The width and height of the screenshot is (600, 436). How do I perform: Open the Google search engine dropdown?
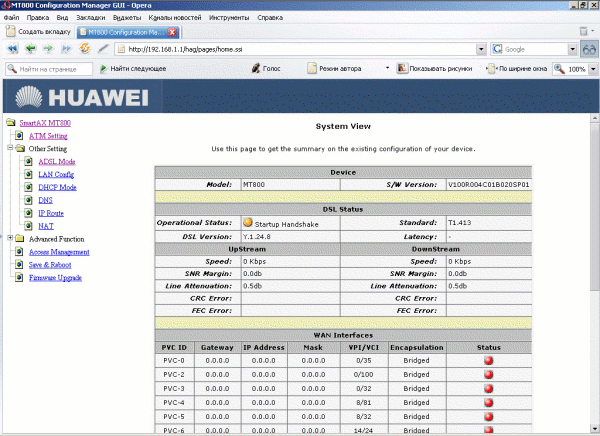tap(572, 49)
